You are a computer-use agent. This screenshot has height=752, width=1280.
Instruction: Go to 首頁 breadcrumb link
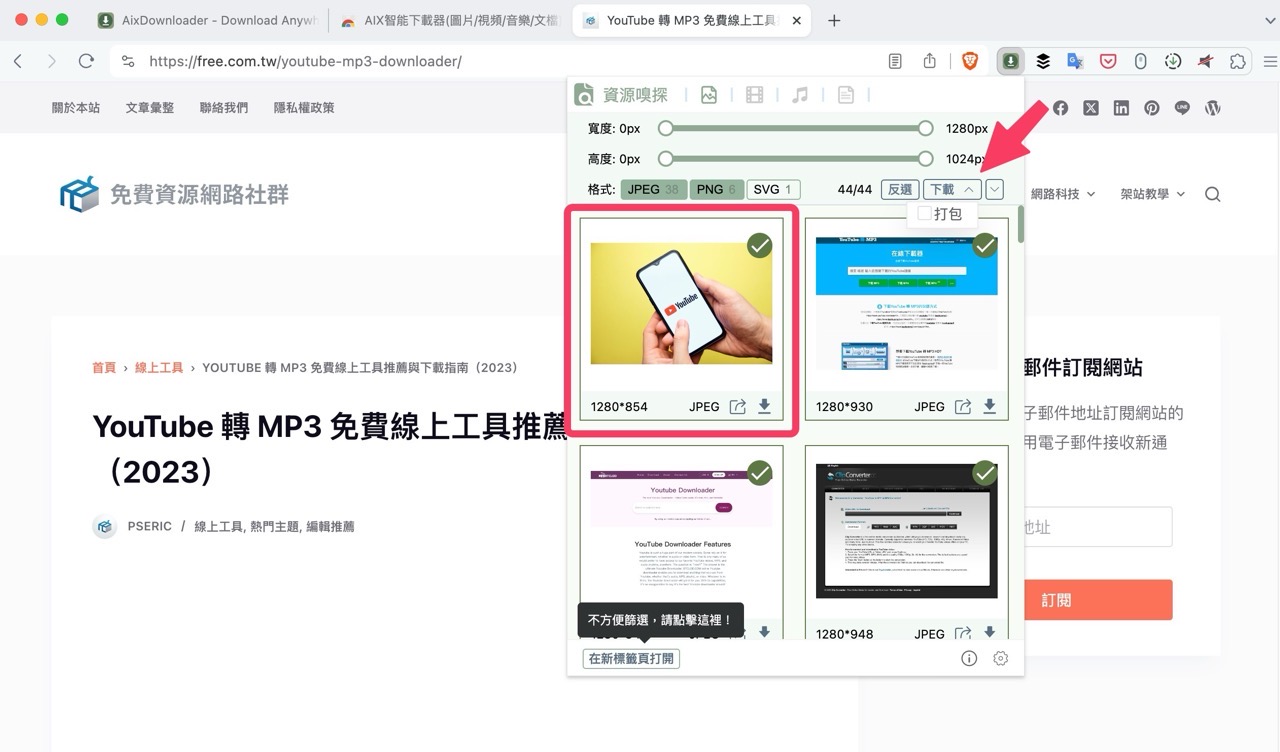click(x=104, y=368)
